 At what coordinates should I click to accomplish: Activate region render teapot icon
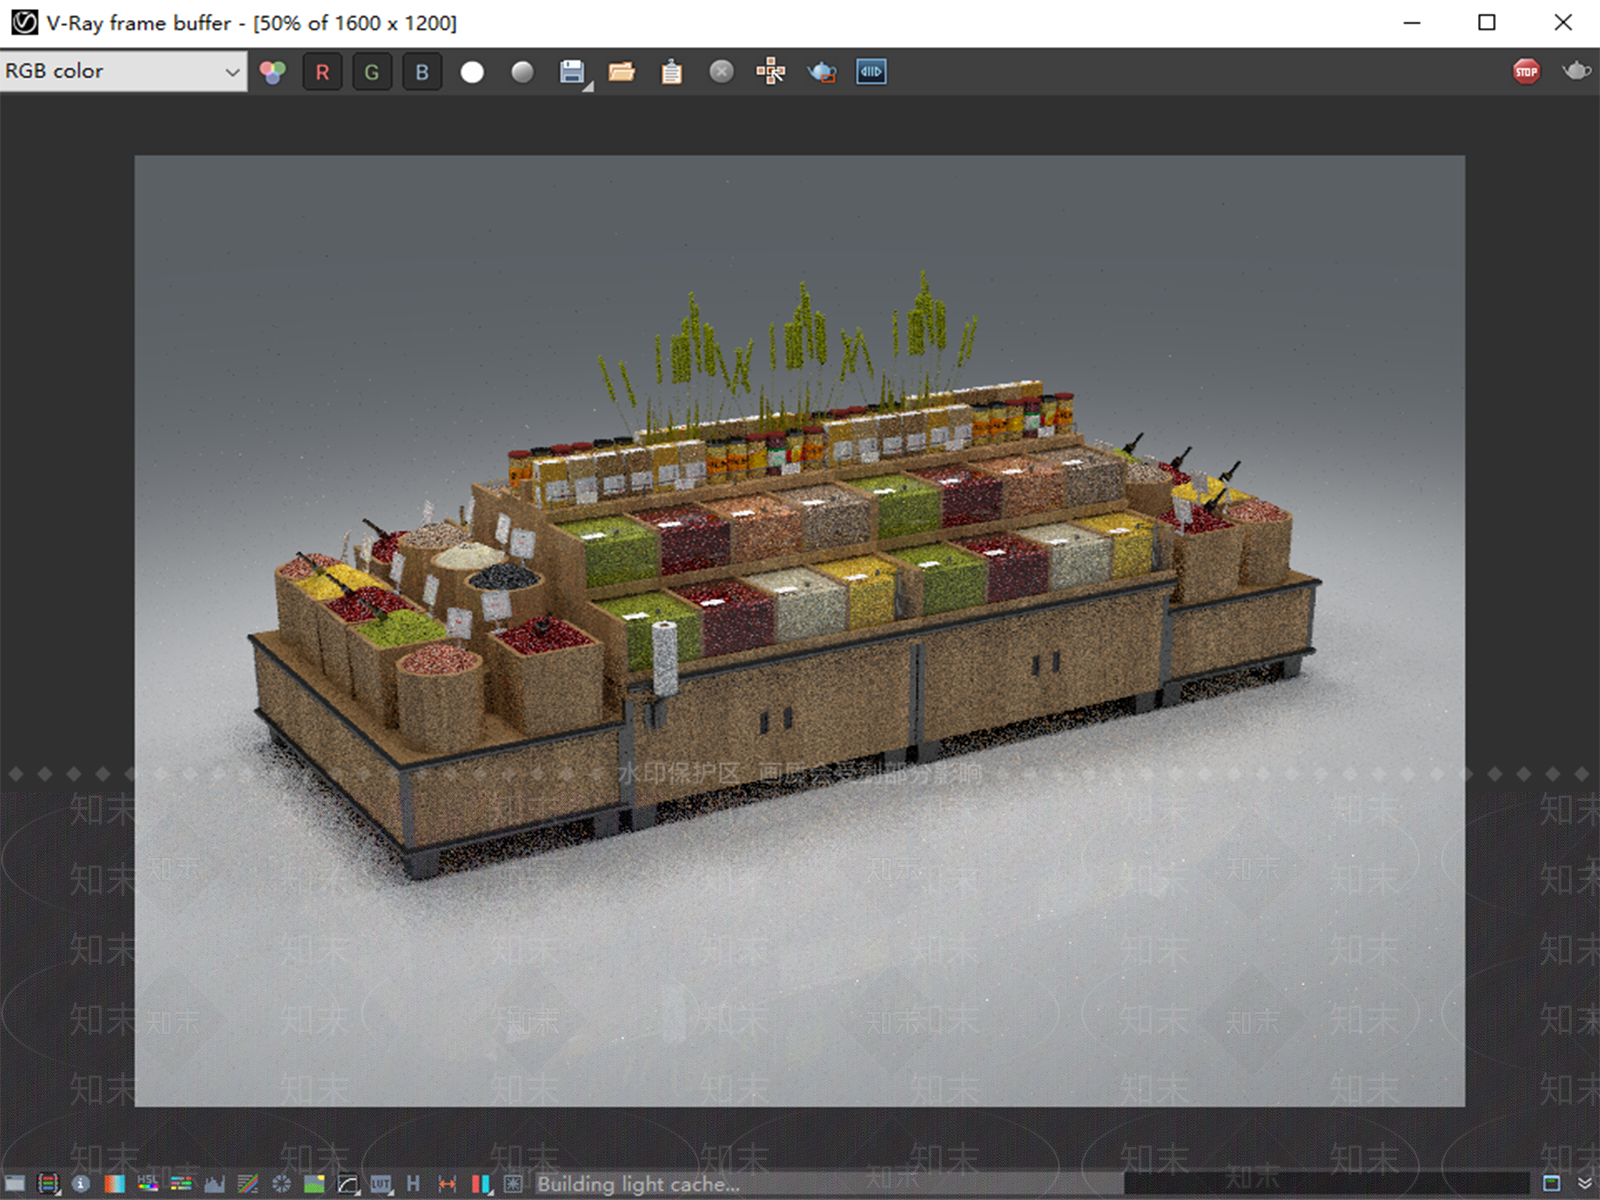822,72
